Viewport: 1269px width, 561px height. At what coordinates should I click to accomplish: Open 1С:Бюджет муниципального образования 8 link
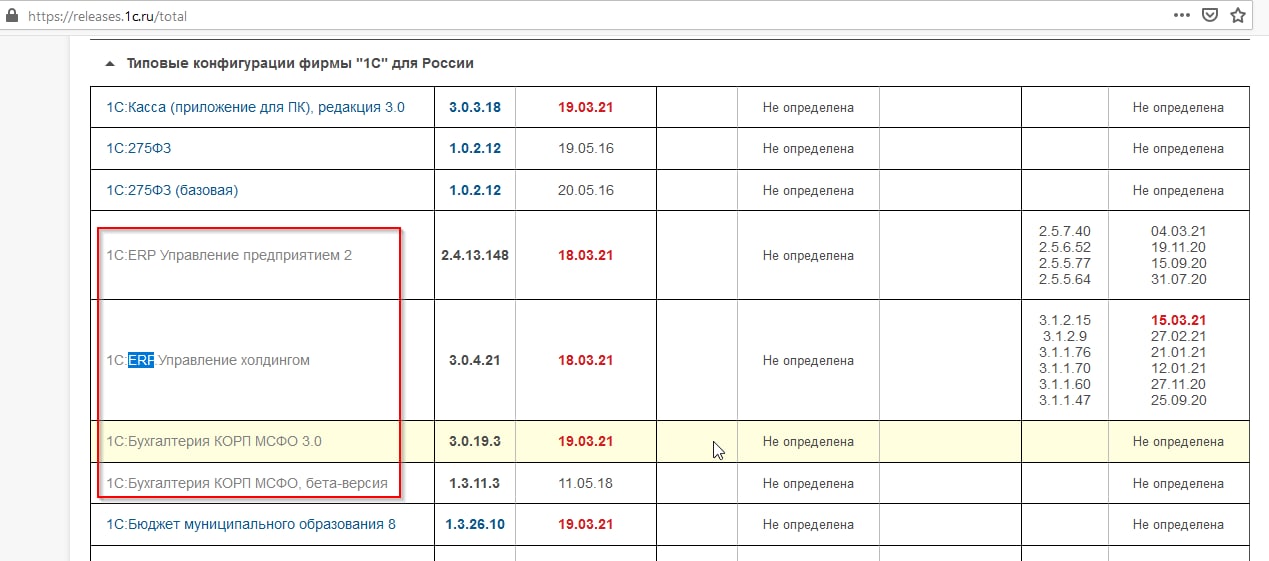251,524
